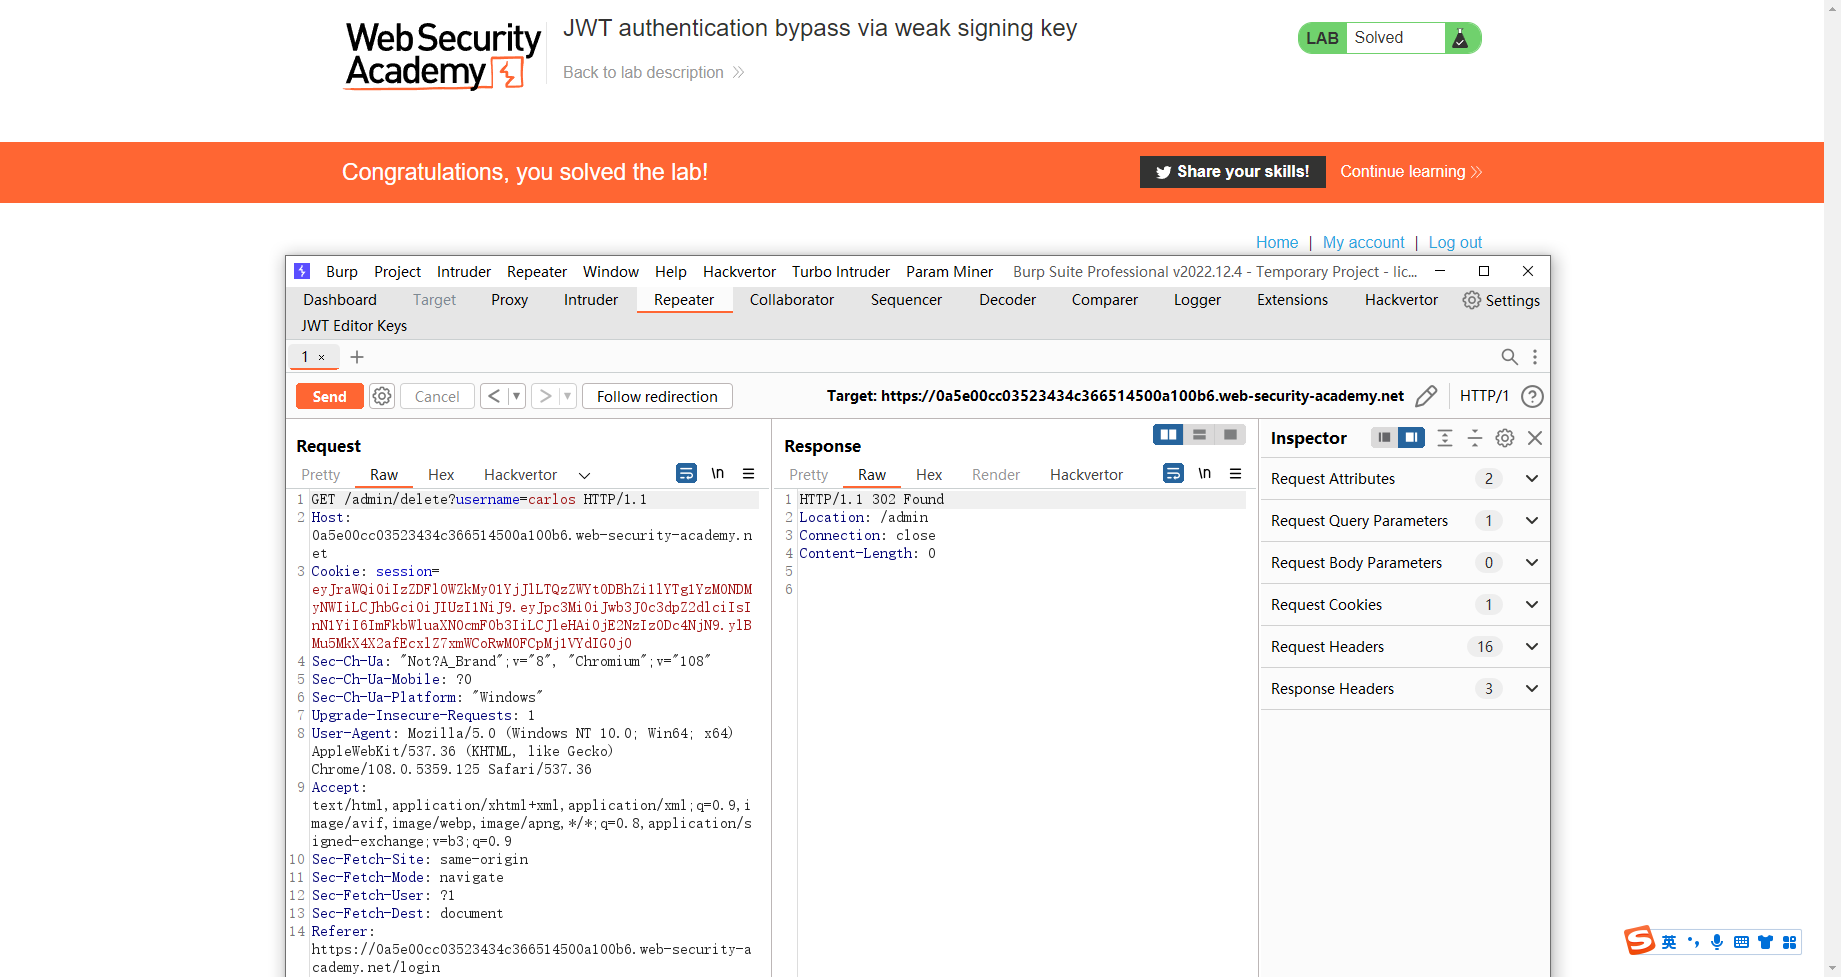Click the Repeater search magnifier icon
1841x977 pixels.
click(1510, 357)
